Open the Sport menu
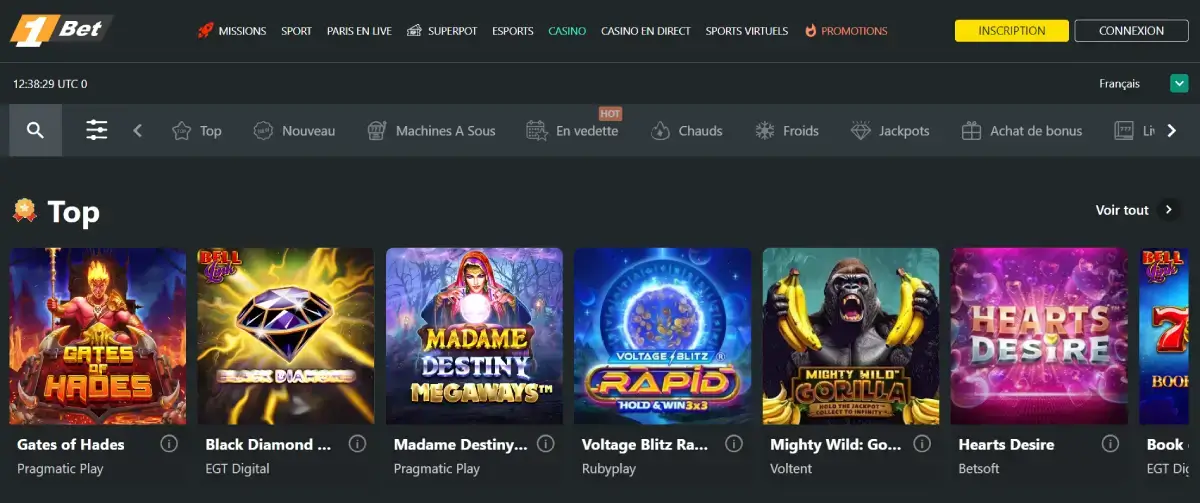The width and height of the screenshot is (1200, 503). [297, 31]
